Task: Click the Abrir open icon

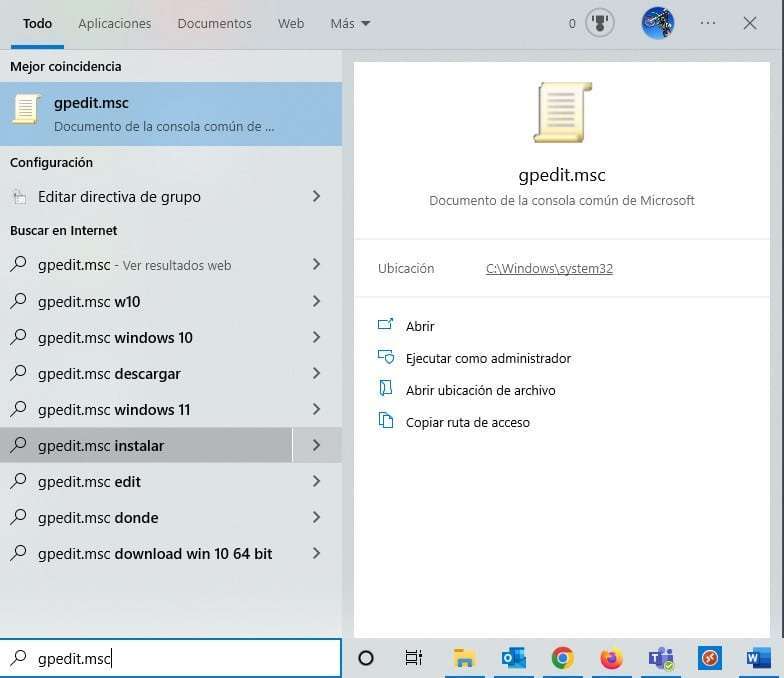Action: coord(386,325)
